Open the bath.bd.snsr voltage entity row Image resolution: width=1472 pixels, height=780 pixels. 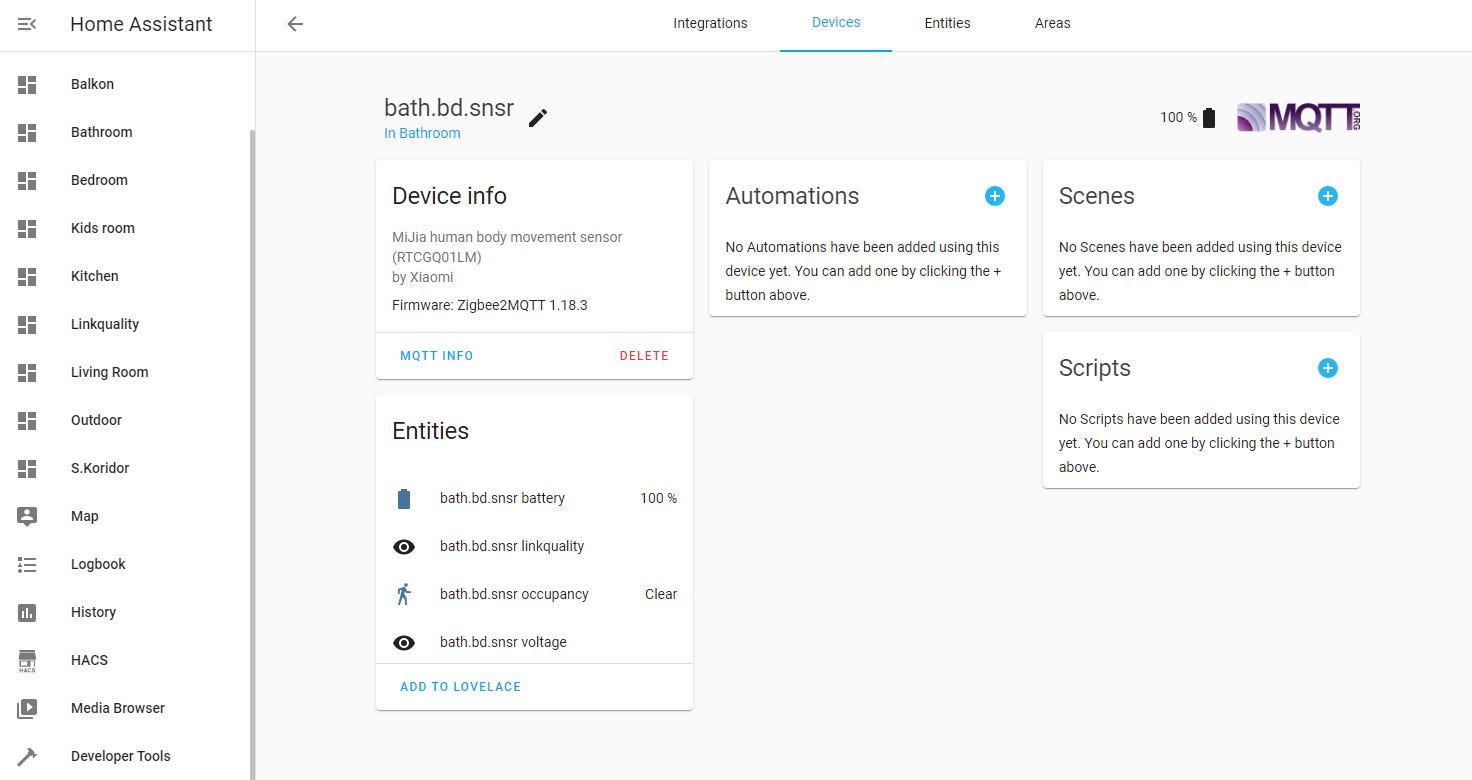(534, 640)
